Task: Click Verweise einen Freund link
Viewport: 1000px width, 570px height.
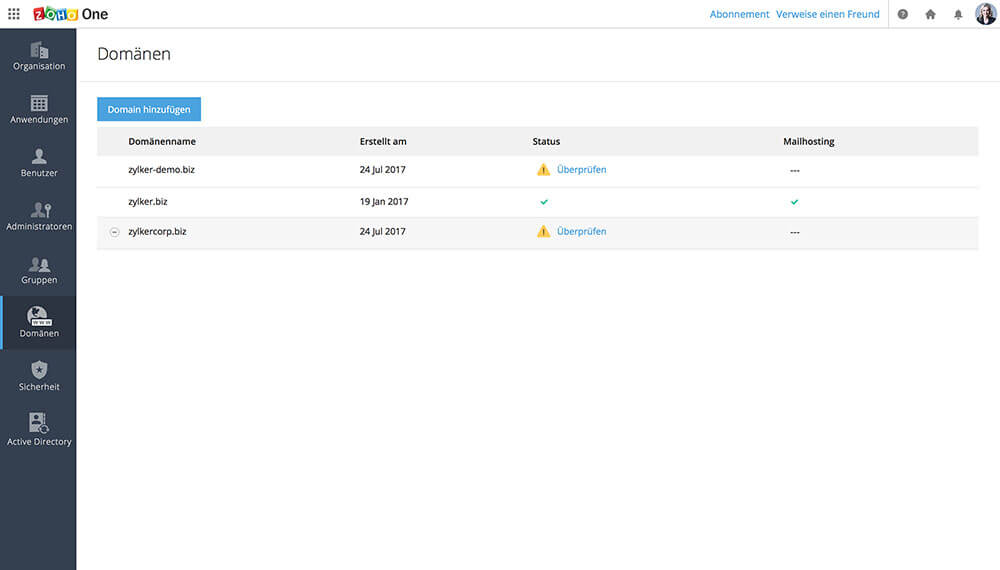Action: 827,14
